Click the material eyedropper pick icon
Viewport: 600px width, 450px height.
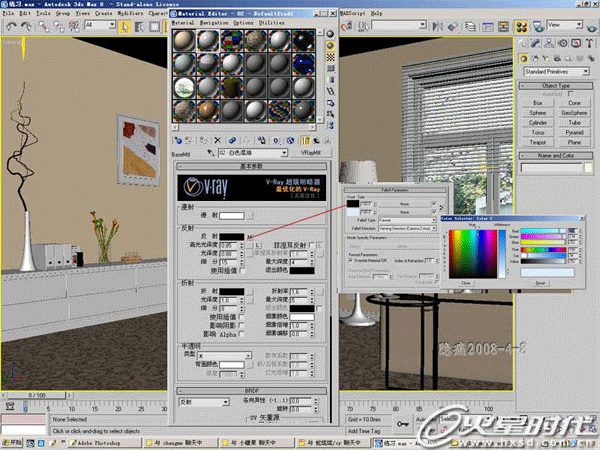(x=210, y=153)
